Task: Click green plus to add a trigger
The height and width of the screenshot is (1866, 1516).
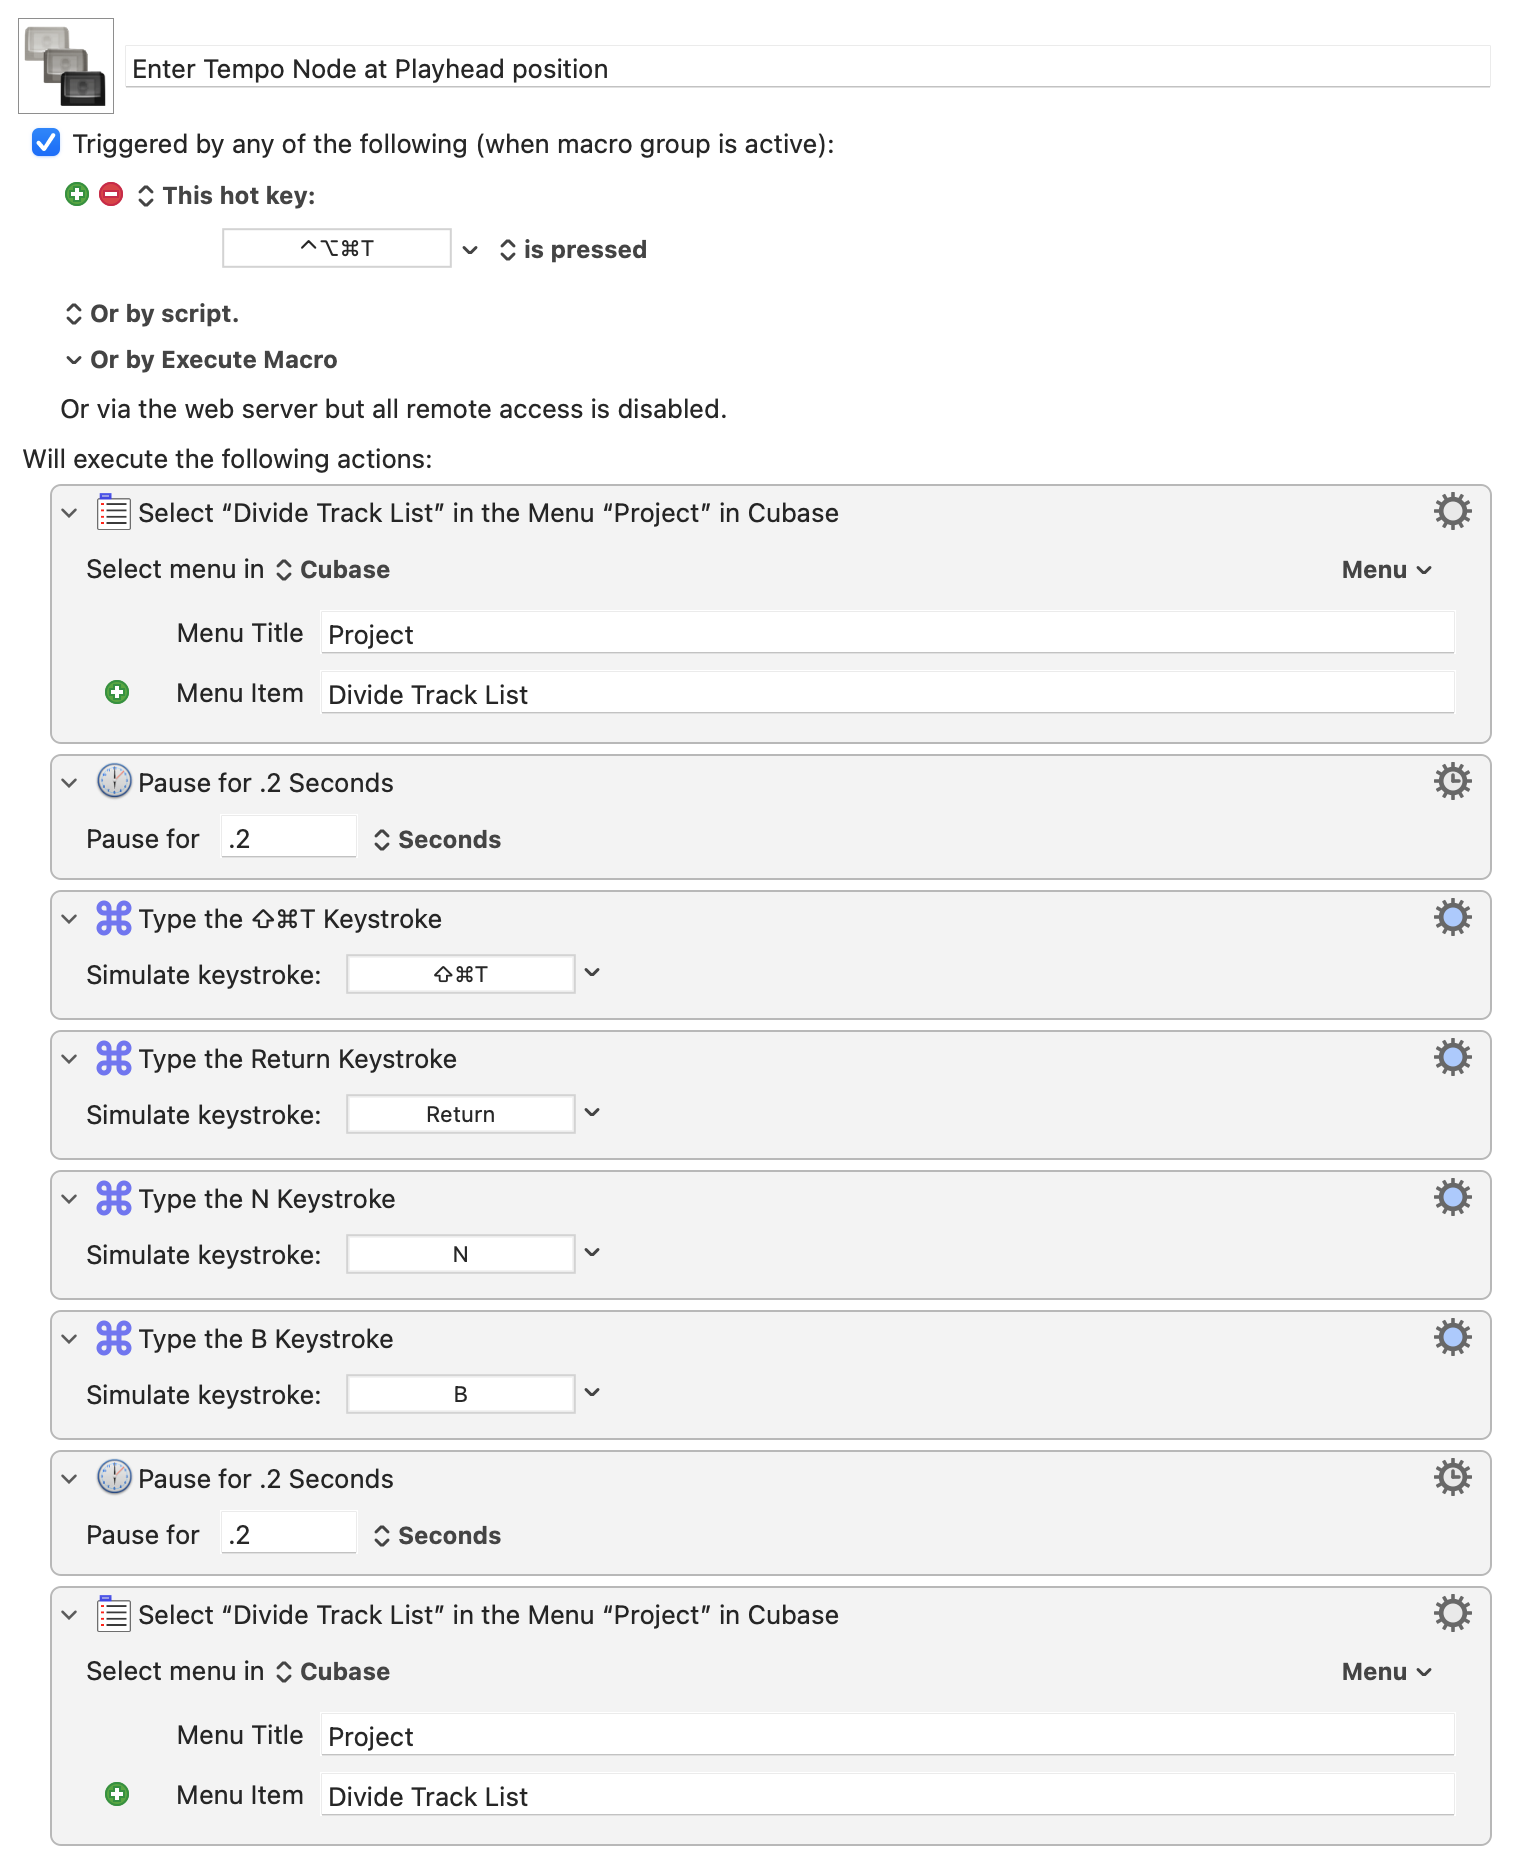Action: [x=77, y=194]
